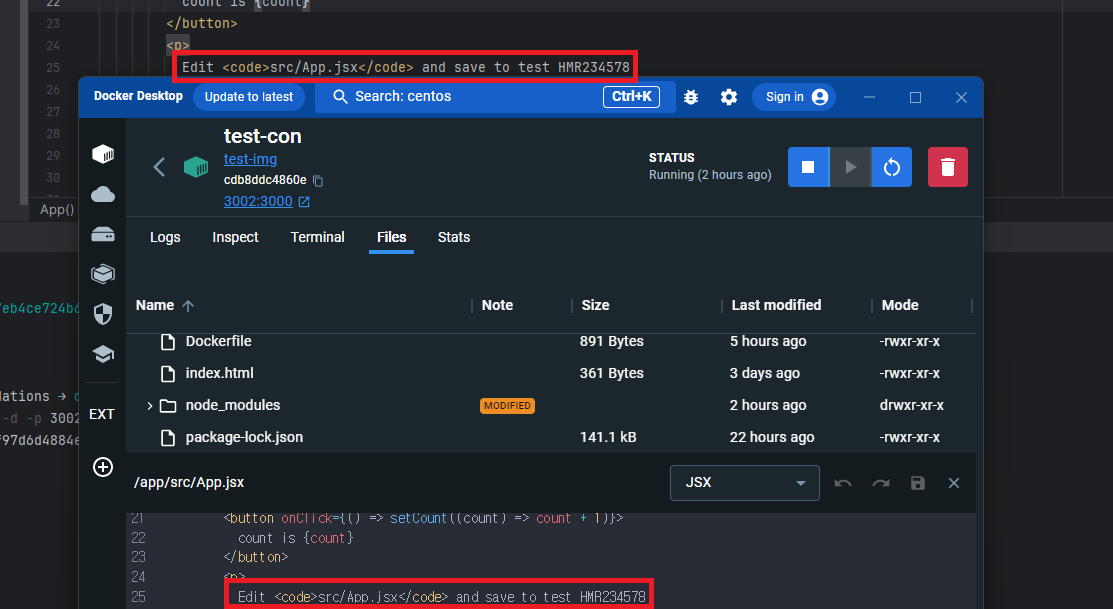Click the Running (2 hours ago) status
Screen dimensions: 1113x609
point(710,175)
